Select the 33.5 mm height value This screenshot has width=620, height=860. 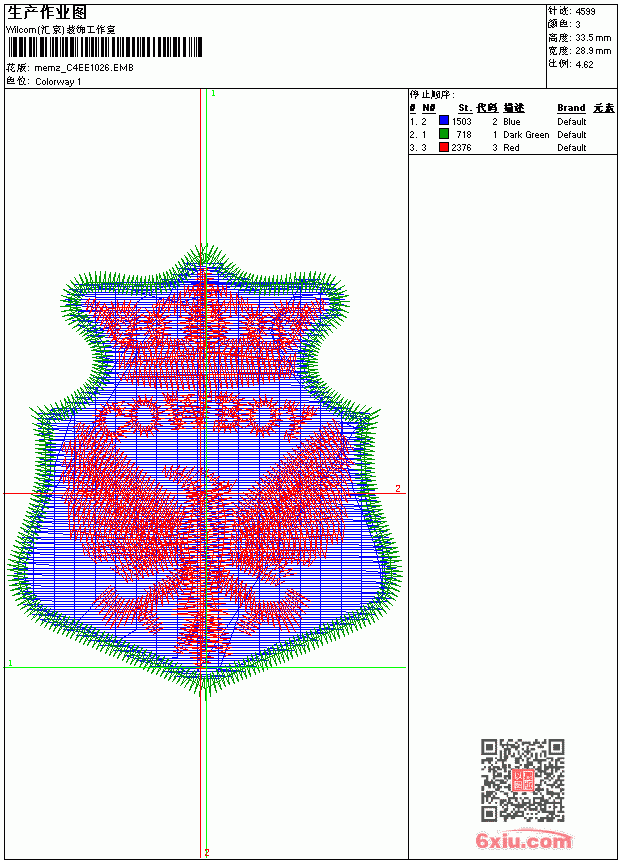pos(593,37)
